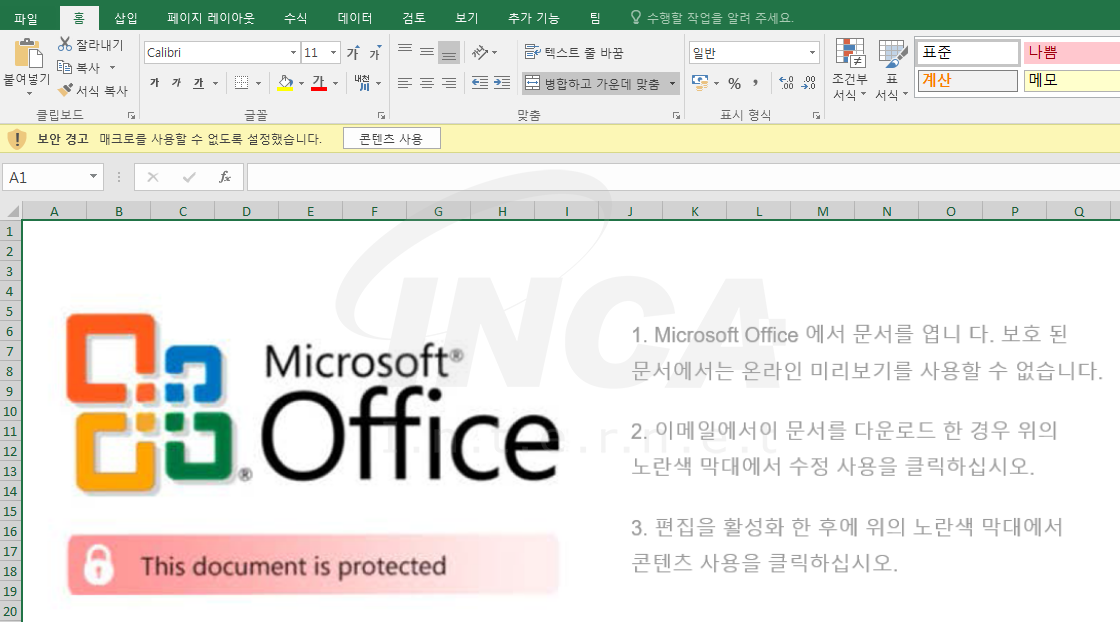Expand the paste options arrow

(29, 94)
